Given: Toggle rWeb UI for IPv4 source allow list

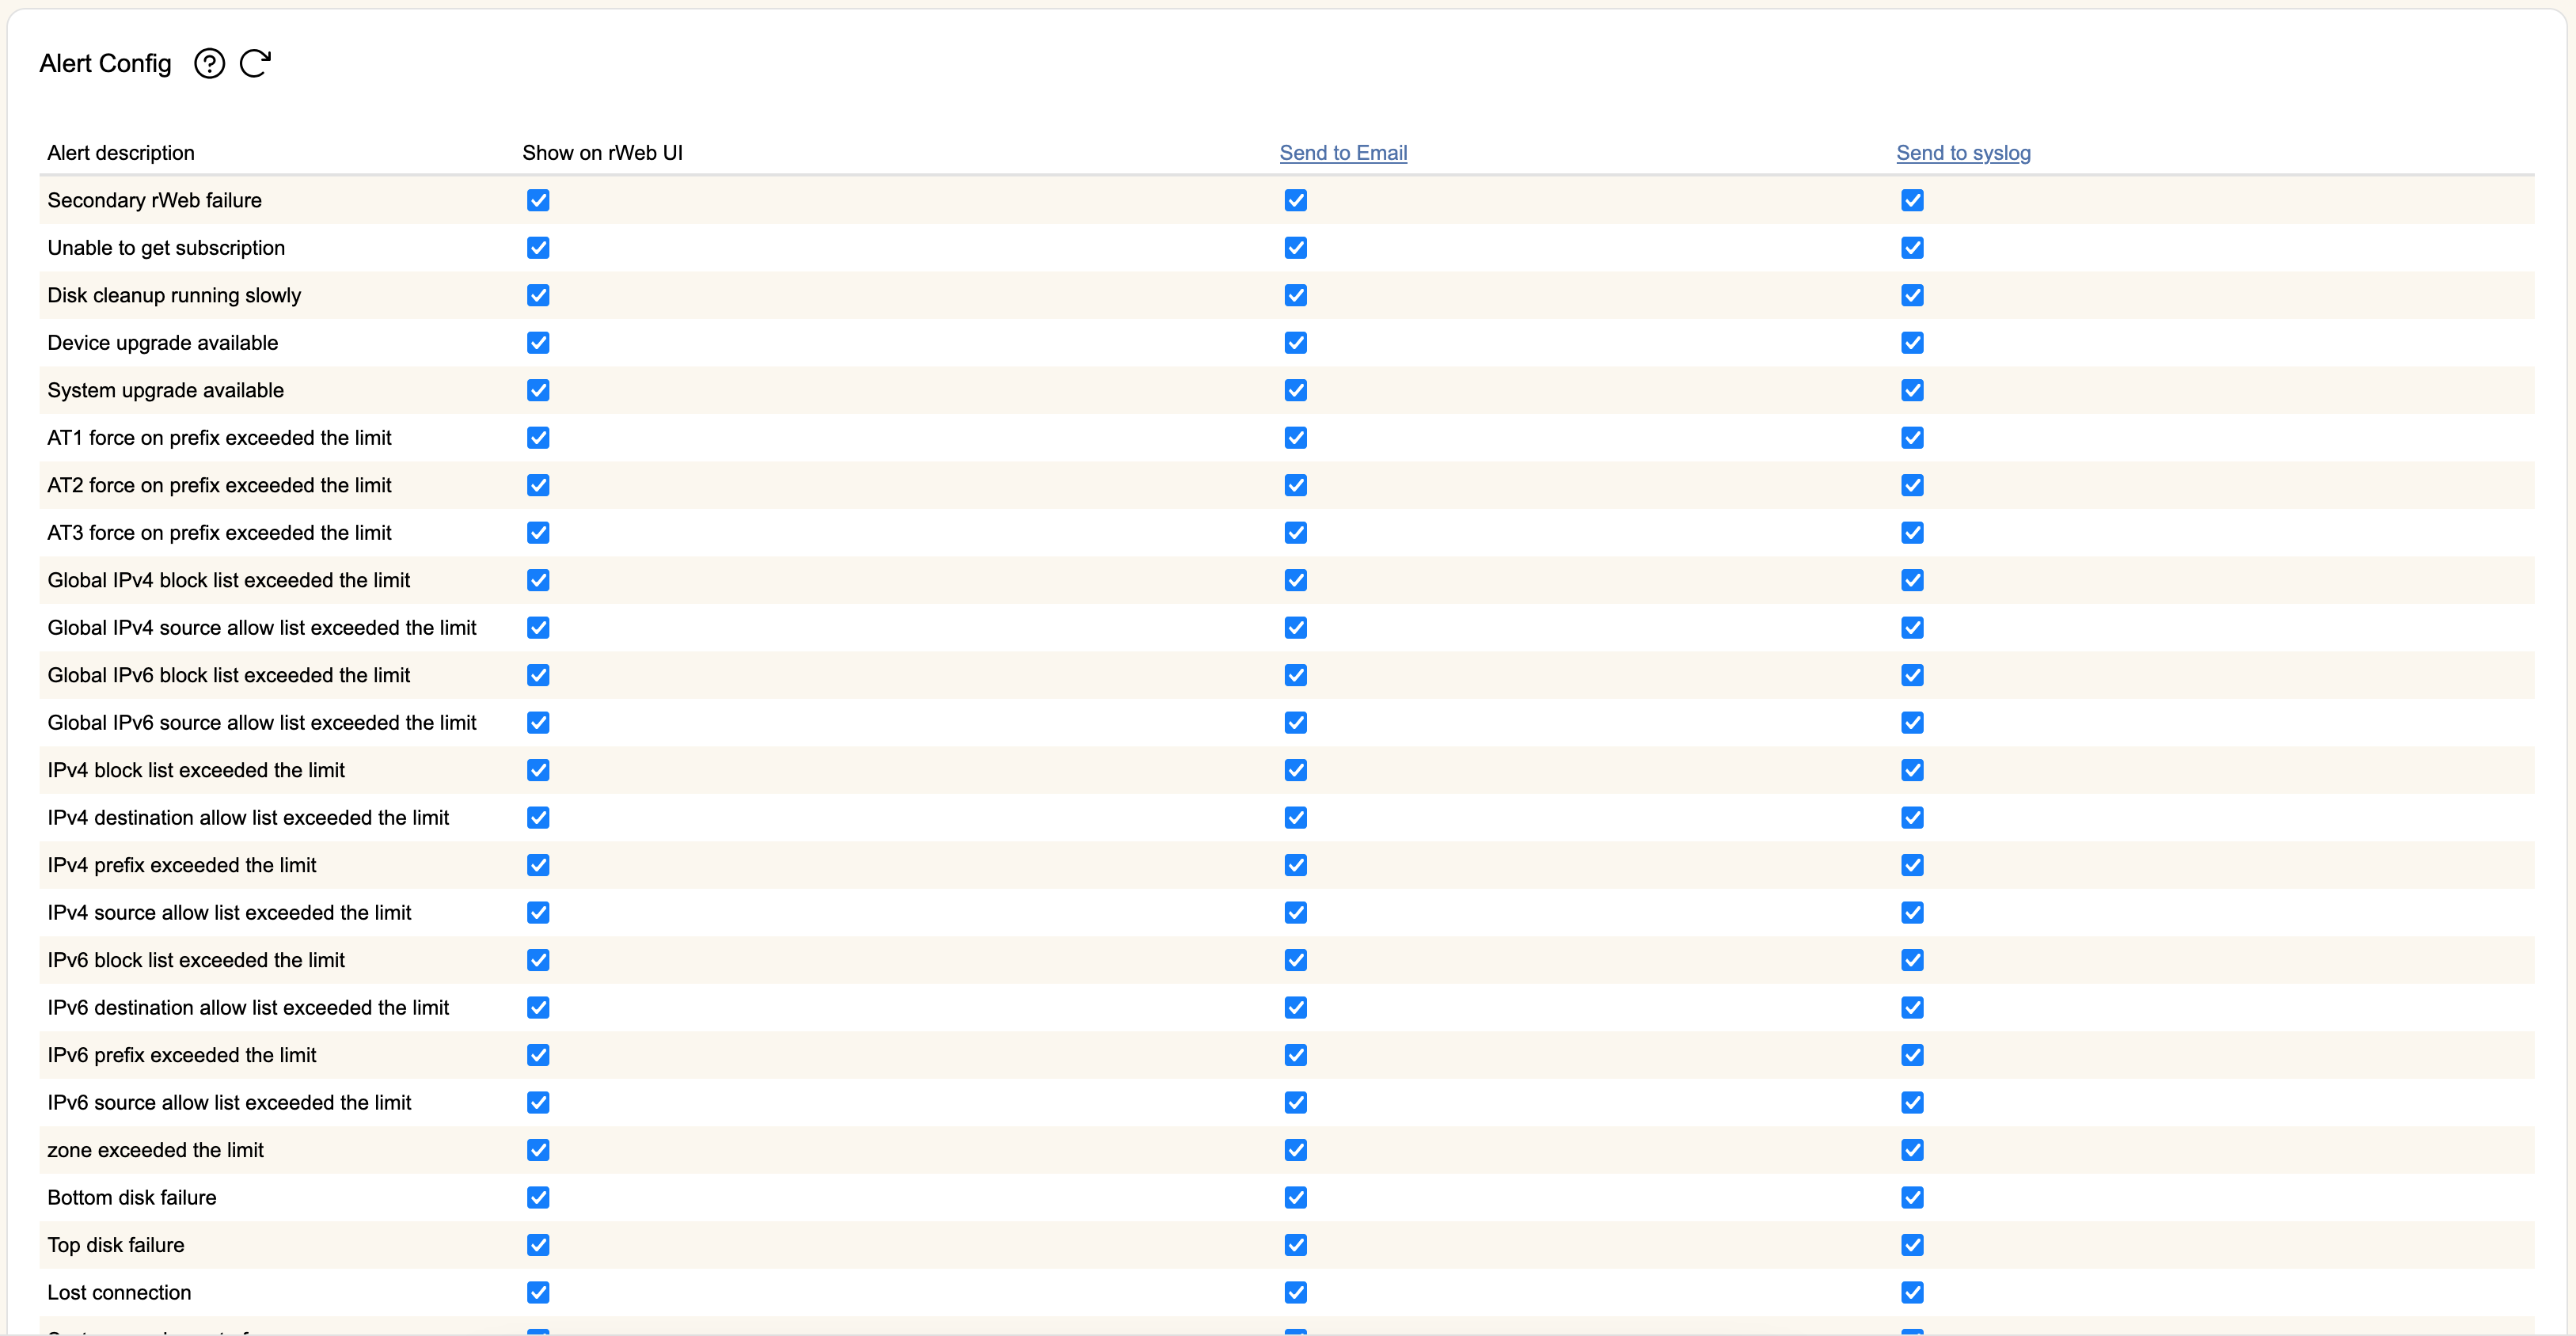Looking at the screenshot, I should 538,913.
